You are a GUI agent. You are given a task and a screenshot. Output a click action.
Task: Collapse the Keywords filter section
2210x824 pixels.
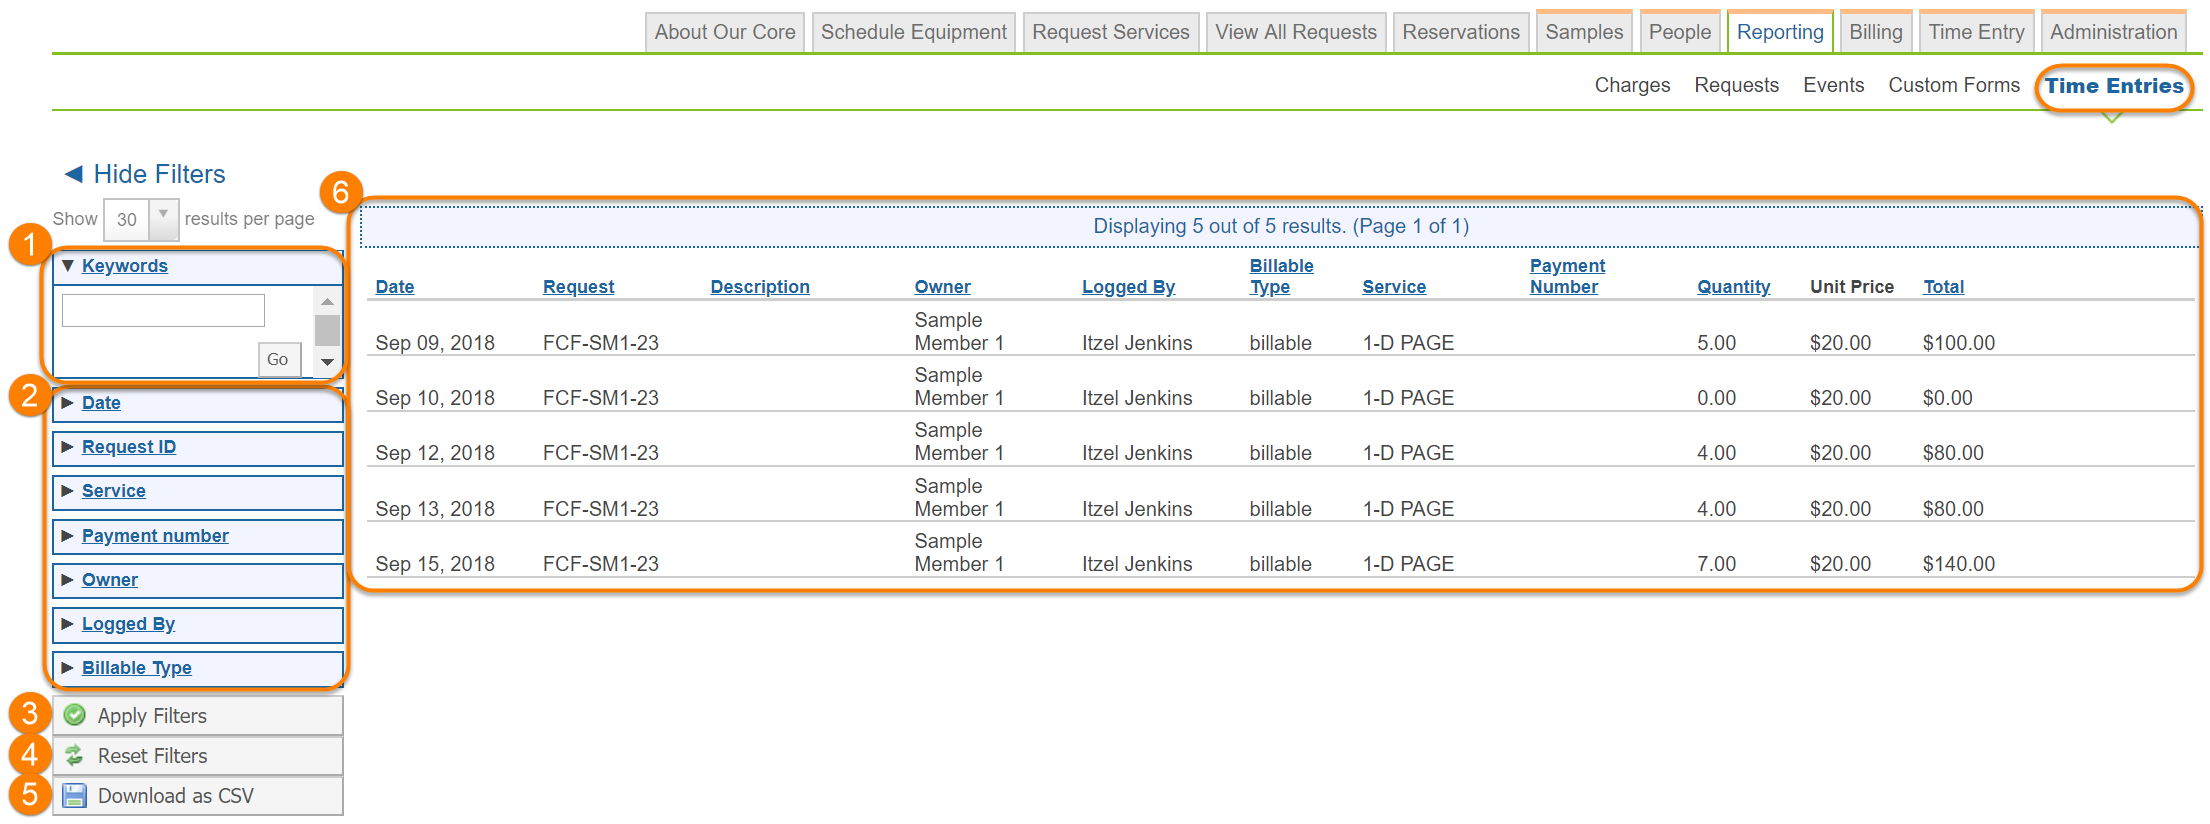click(x=68, y=266)
